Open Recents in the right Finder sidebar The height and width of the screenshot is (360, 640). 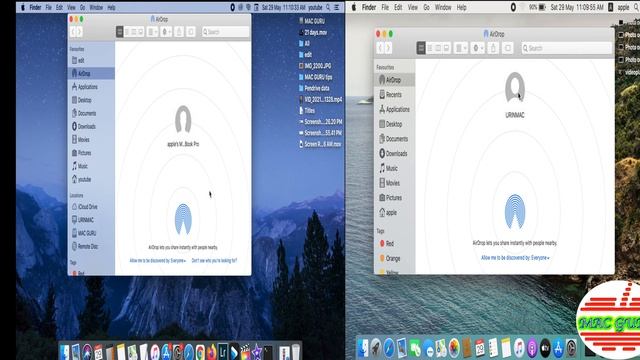pyautogui.click(x=394, y=95)
